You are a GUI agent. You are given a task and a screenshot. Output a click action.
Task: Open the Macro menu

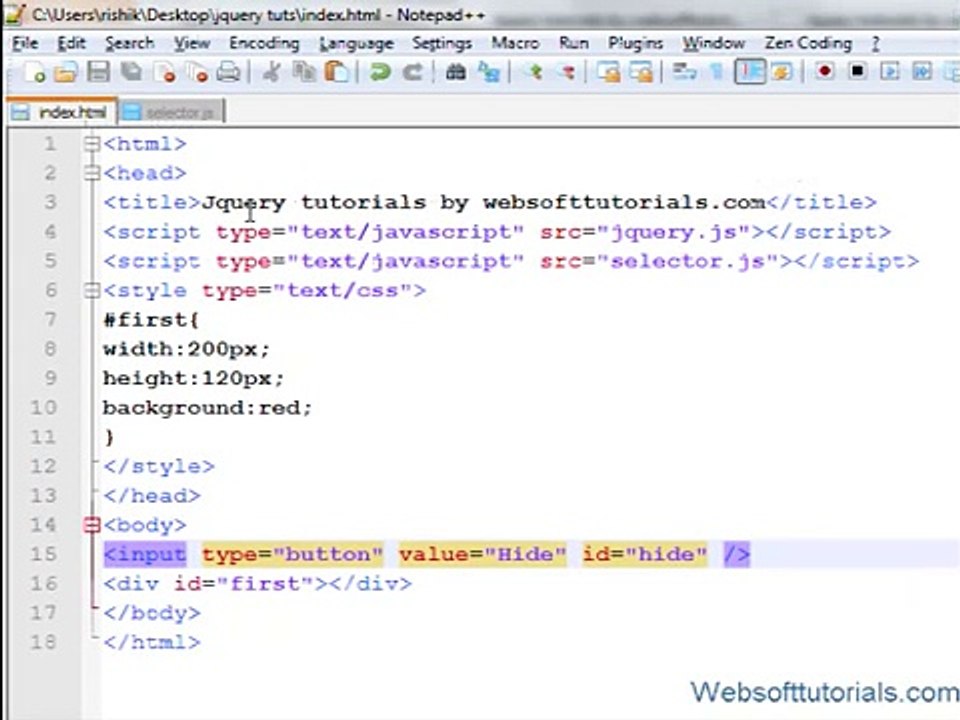[x=515, y=43]
